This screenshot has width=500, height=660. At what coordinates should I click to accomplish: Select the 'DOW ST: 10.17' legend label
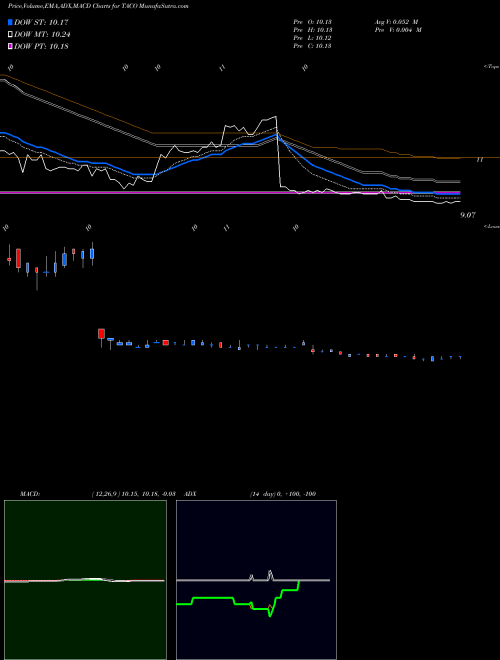coord(41,22)
